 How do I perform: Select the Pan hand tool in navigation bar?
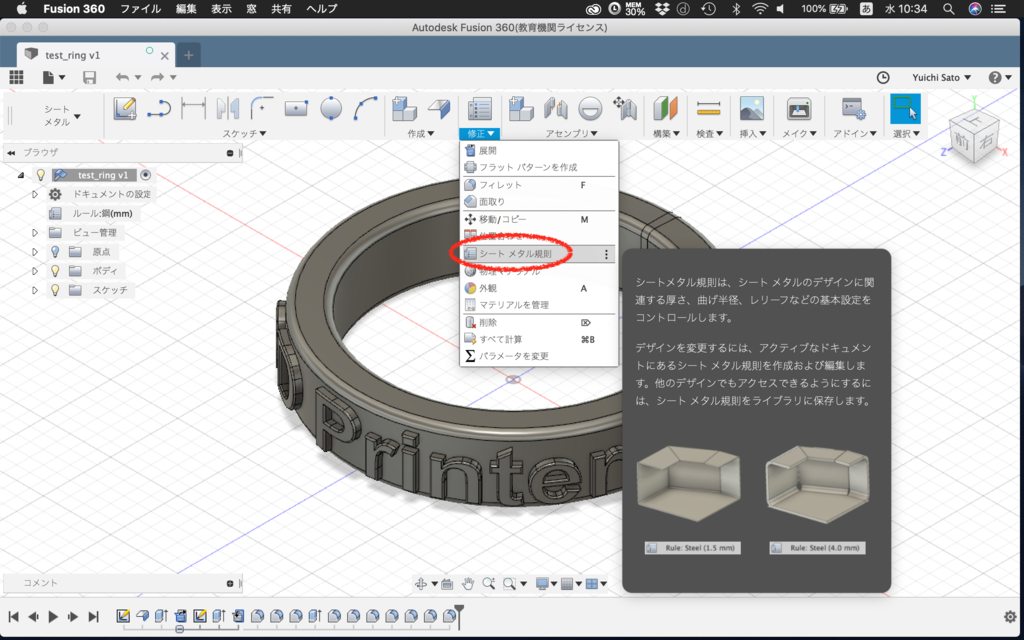468,584
